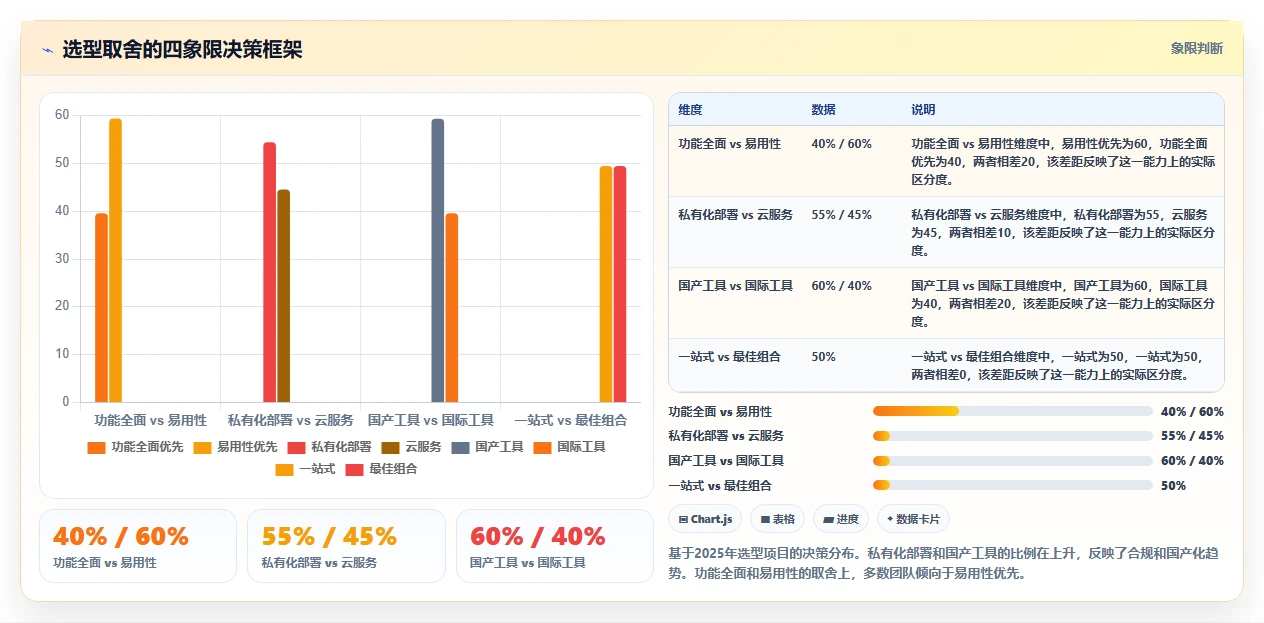The image size is (1264, 623).
Task: Toggle the 私有化部署 legend item
Action: pyautogui.click(x=329, y=447)
